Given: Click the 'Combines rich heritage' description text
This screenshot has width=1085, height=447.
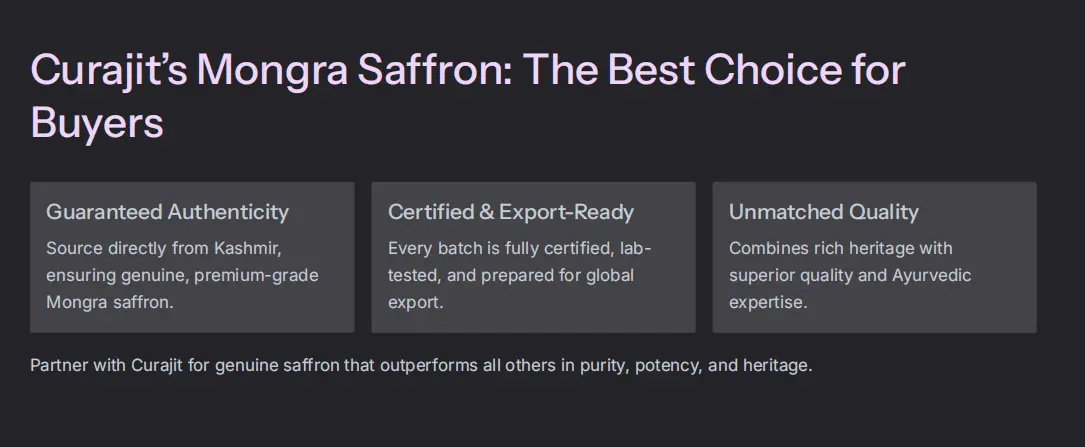Looking at the screenshot, I should (850, 275).
